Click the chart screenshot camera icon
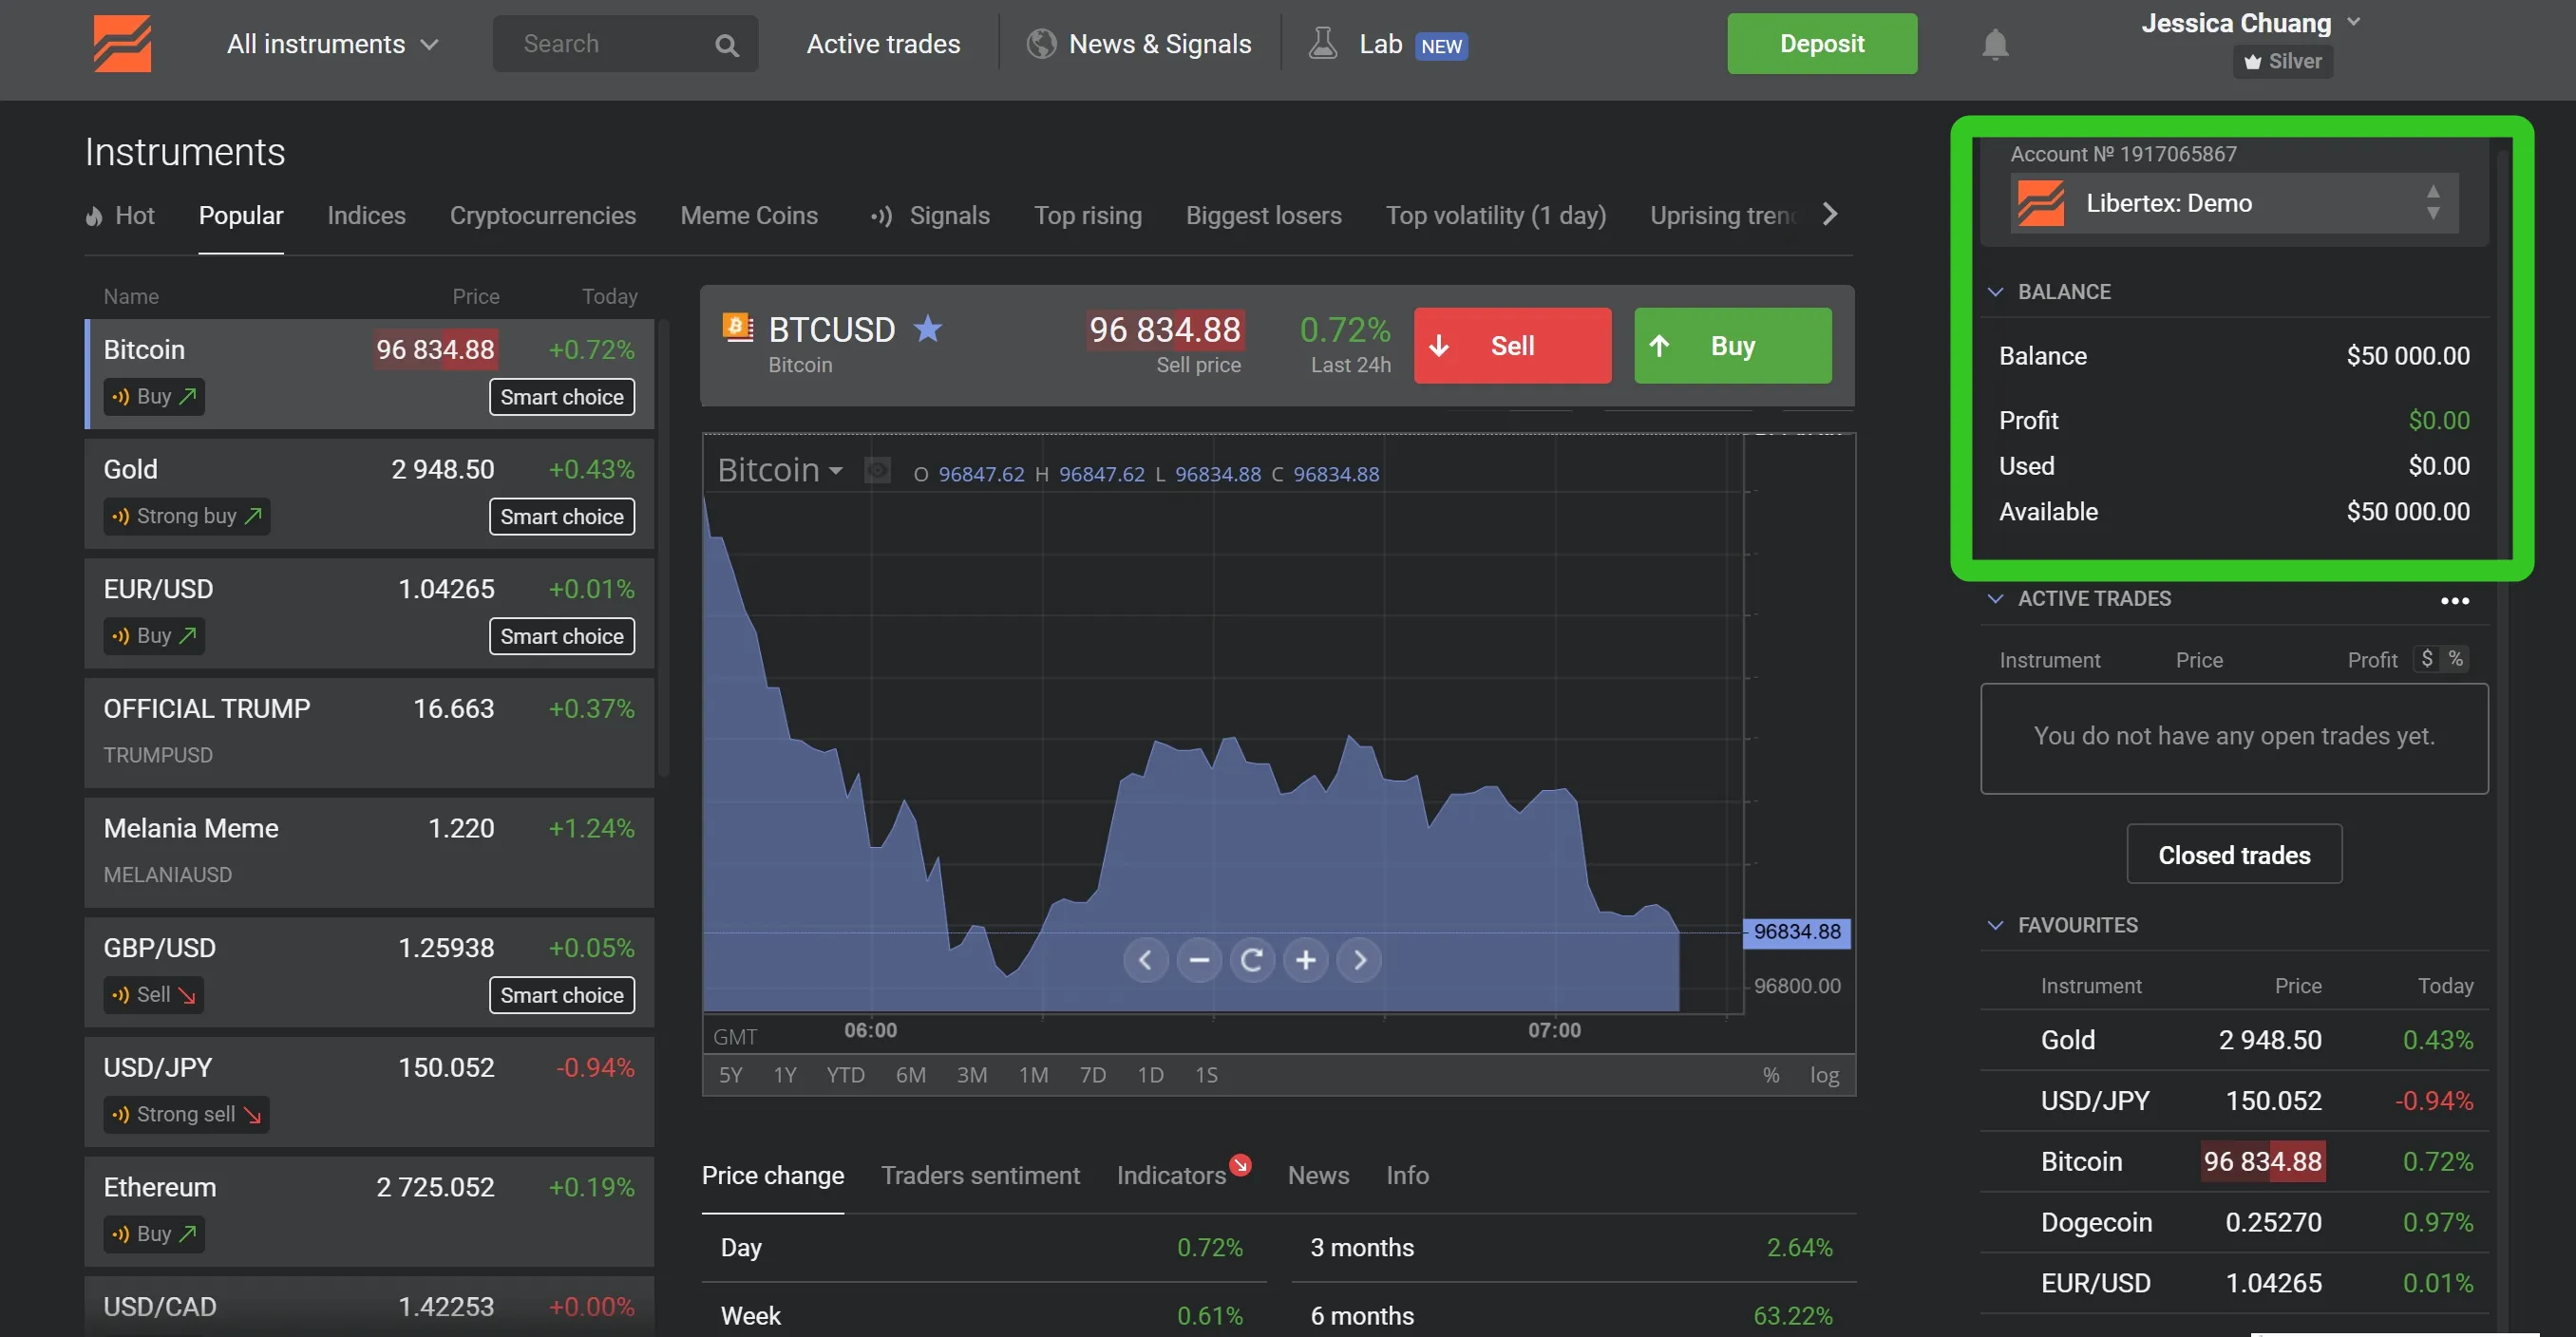Screen dimensions: 2576x1337 tap(877, 470)
